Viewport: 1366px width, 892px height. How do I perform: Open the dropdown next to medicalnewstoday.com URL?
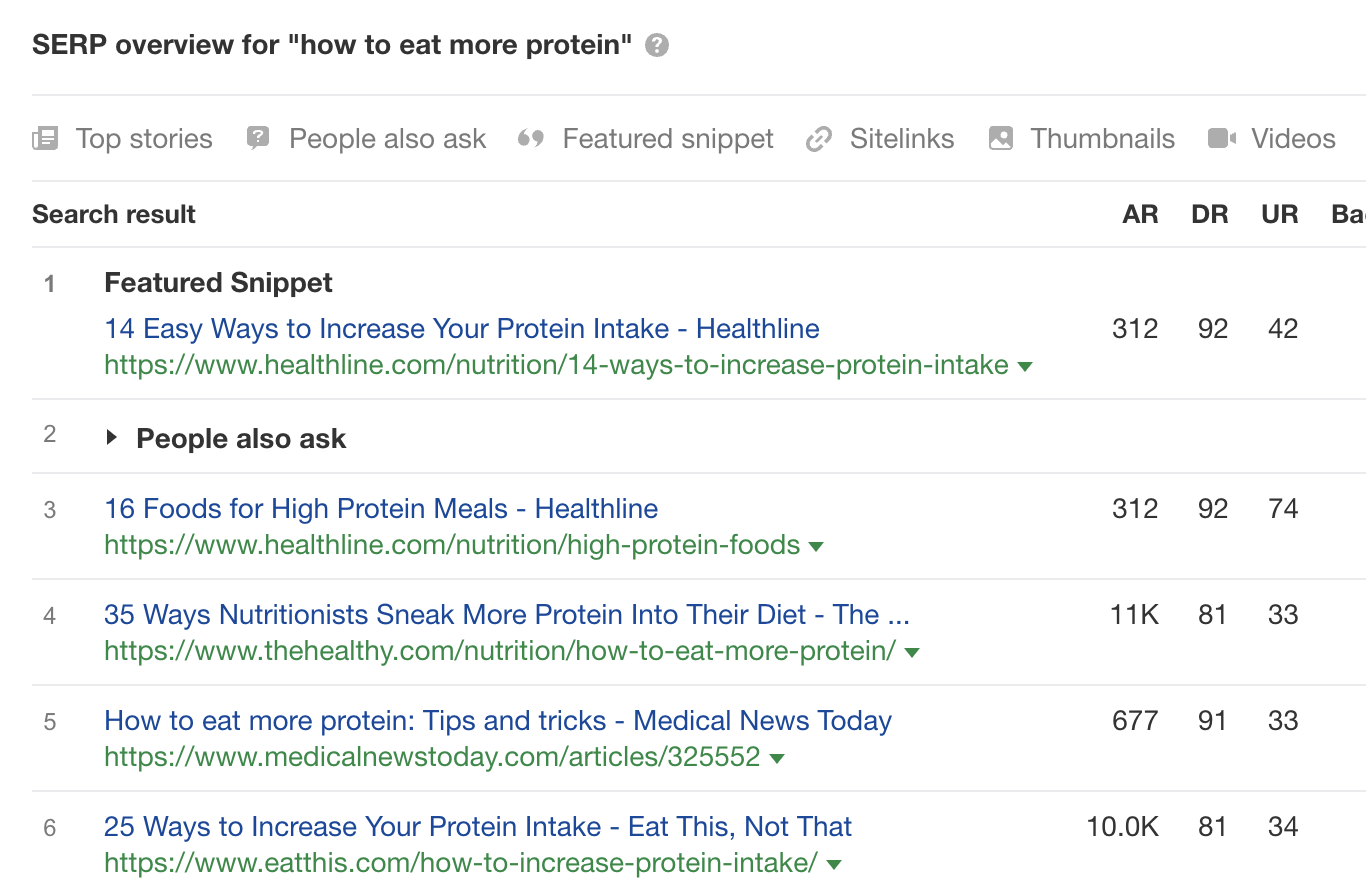coord(778,758)
